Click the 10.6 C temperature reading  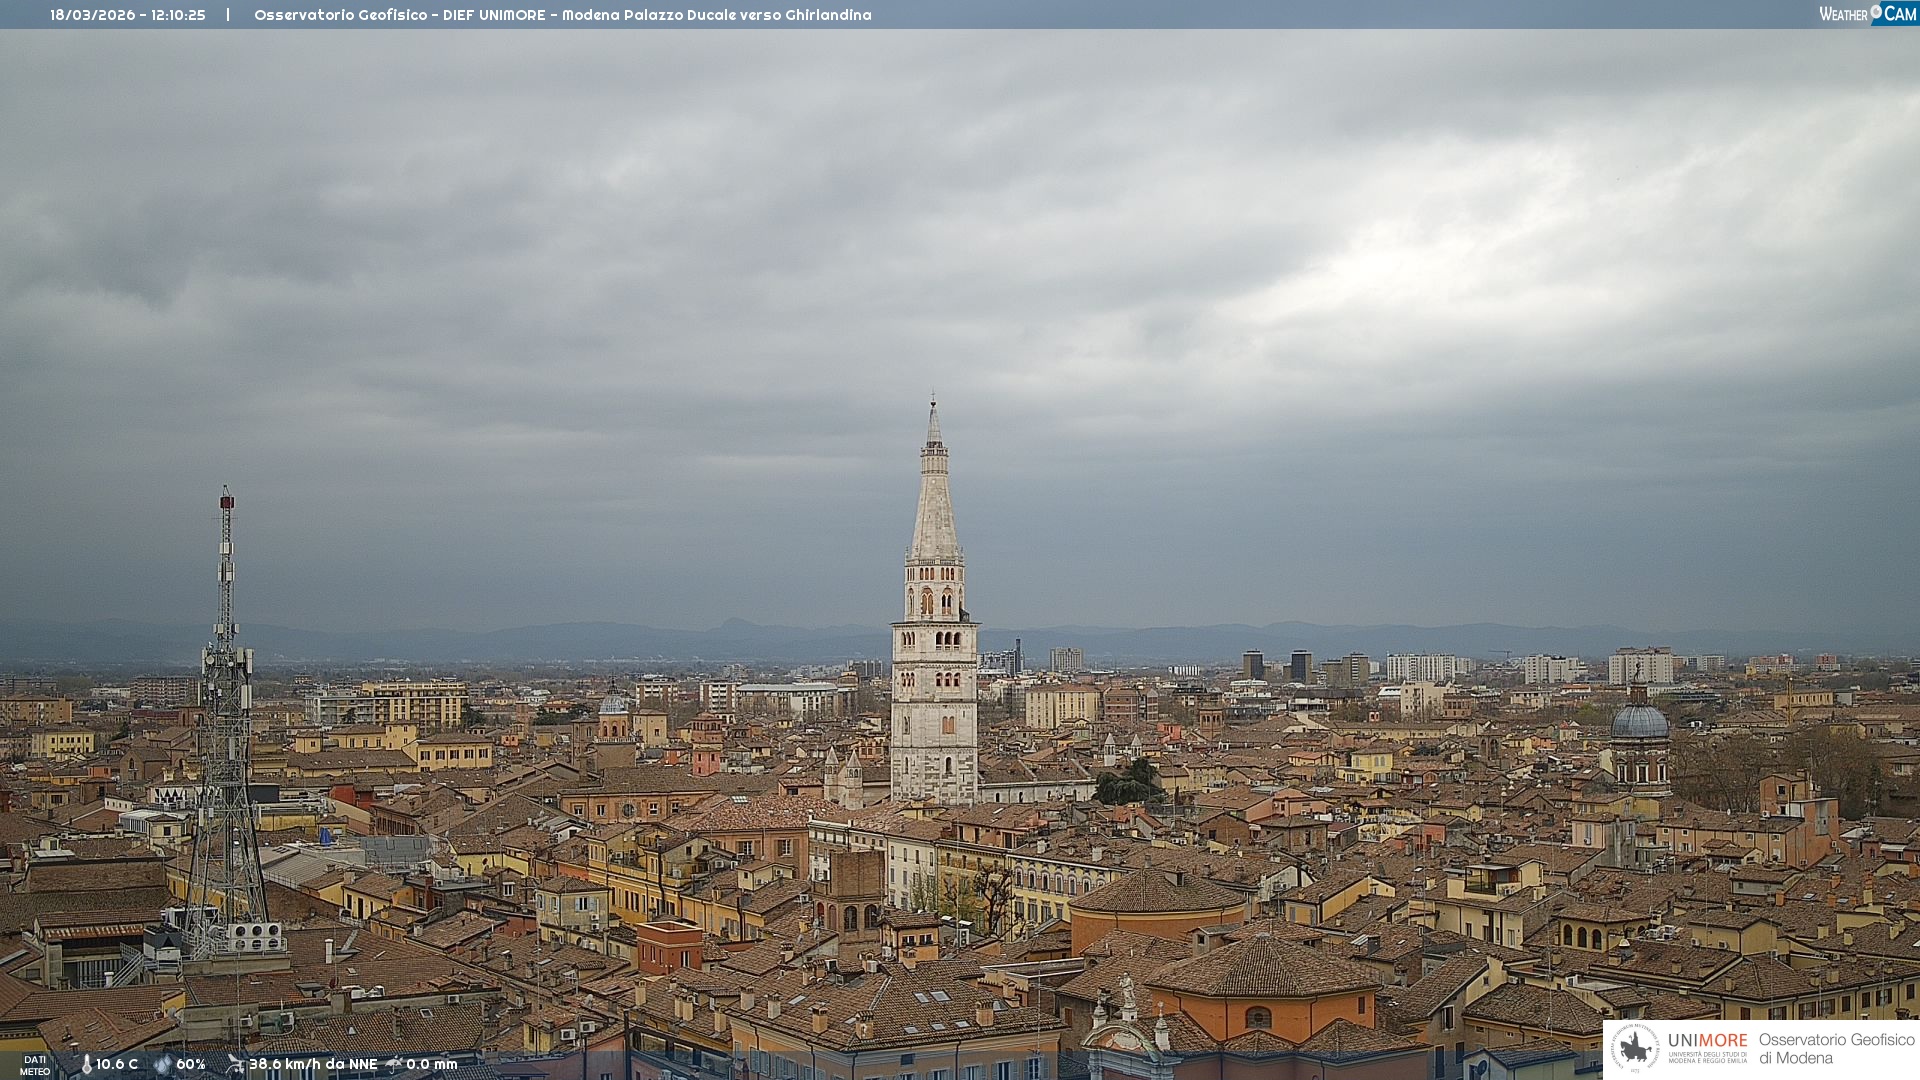(x=117, y=1064)
